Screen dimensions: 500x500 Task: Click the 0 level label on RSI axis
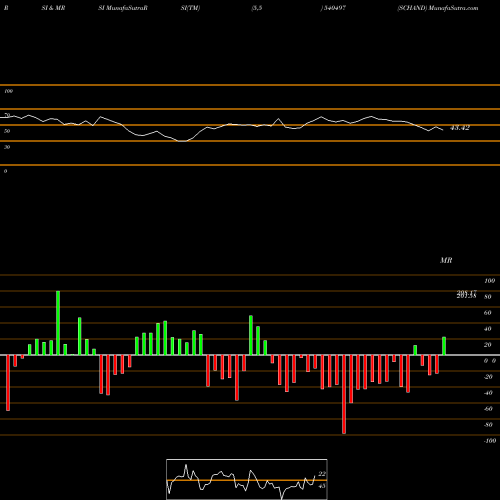5,171
